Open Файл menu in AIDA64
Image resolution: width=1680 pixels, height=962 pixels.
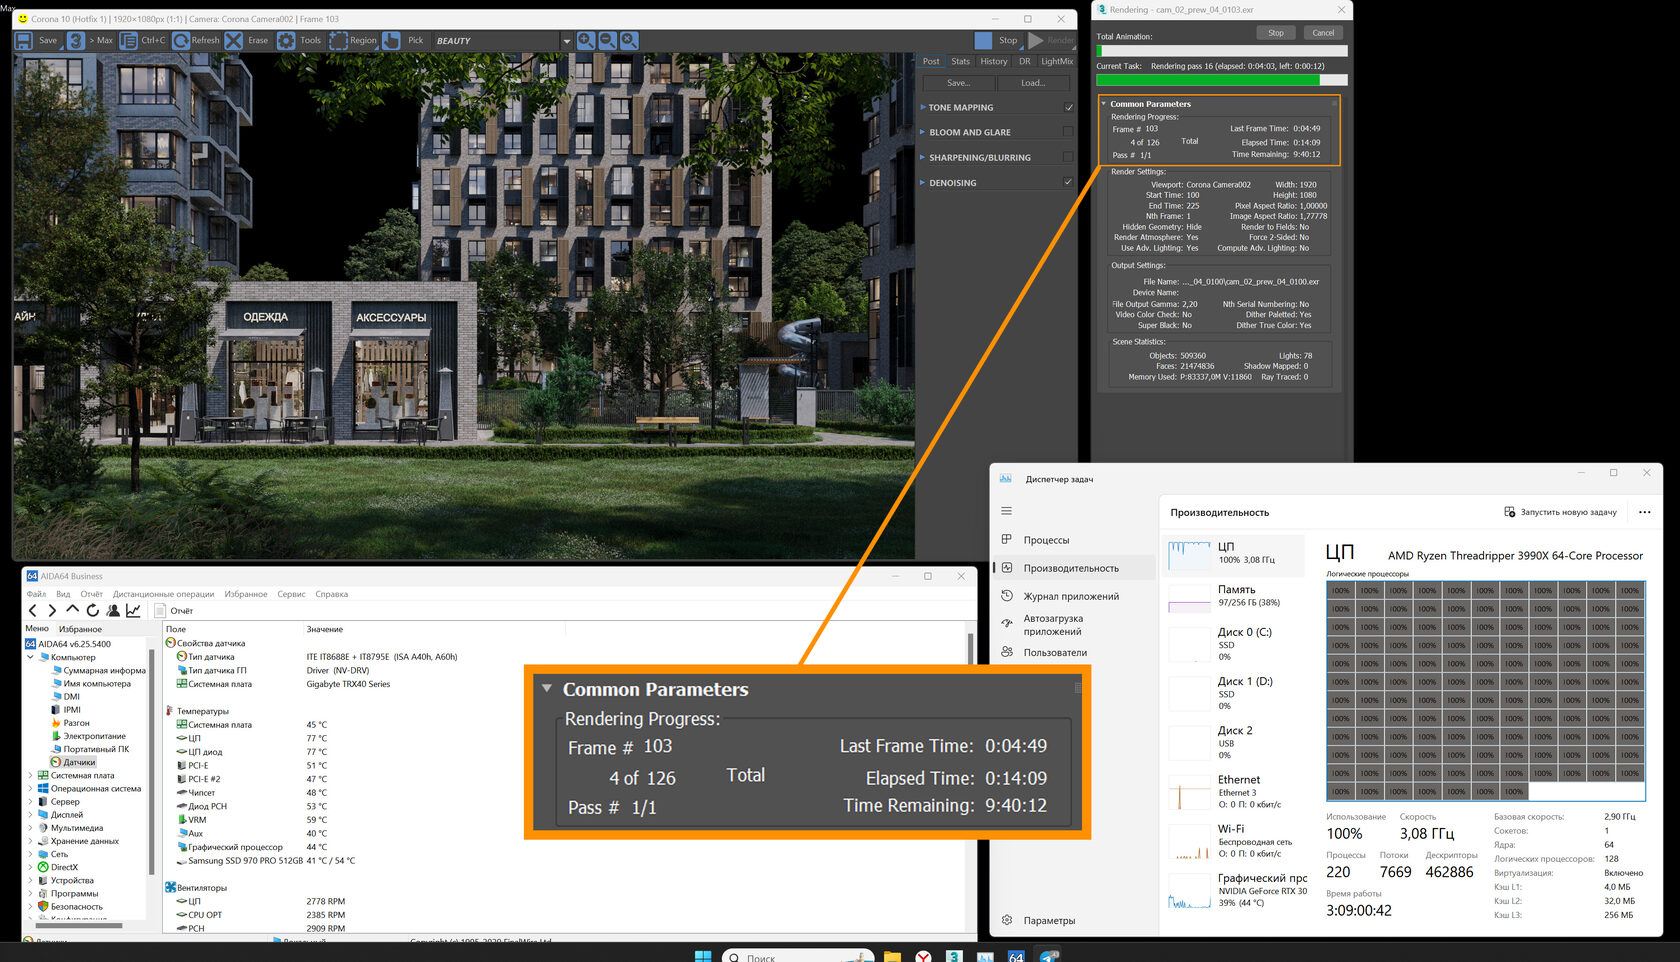pyautogui.click(x=36, y=594)
